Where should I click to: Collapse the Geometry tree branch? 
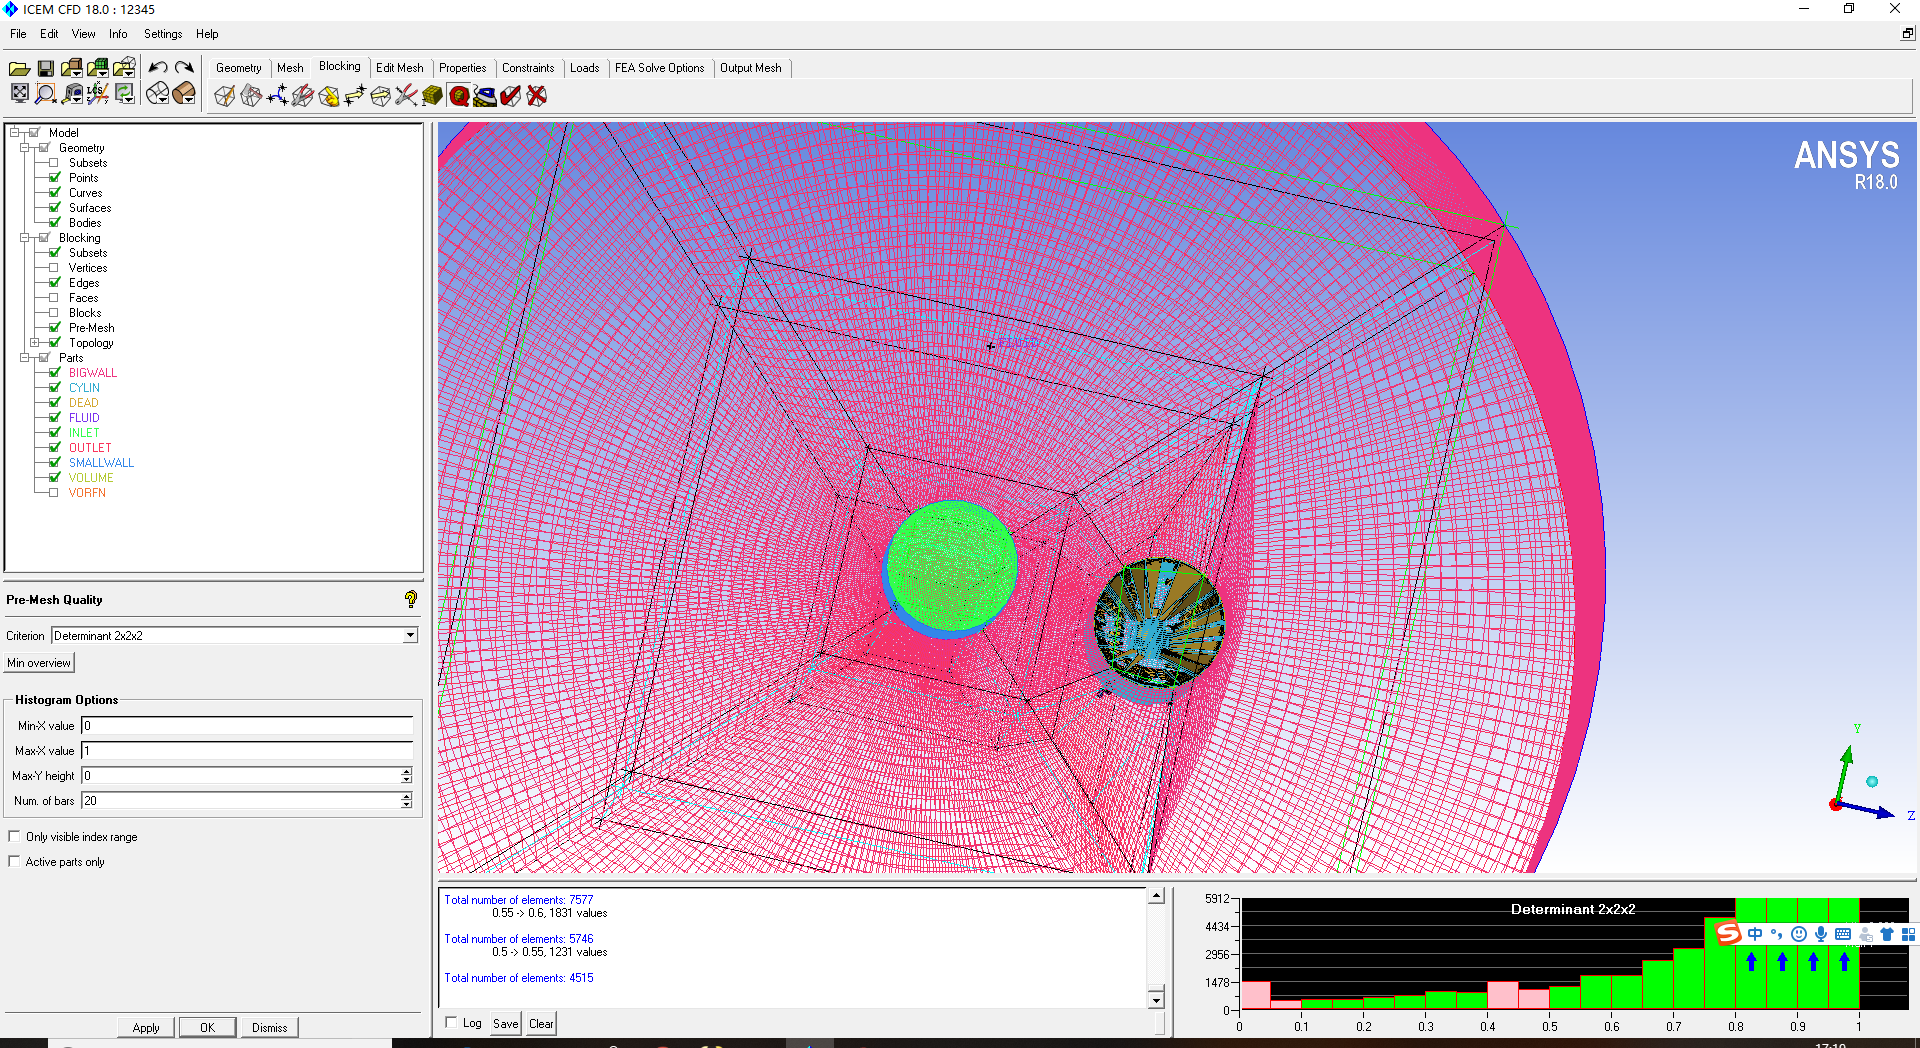[24, 148]
